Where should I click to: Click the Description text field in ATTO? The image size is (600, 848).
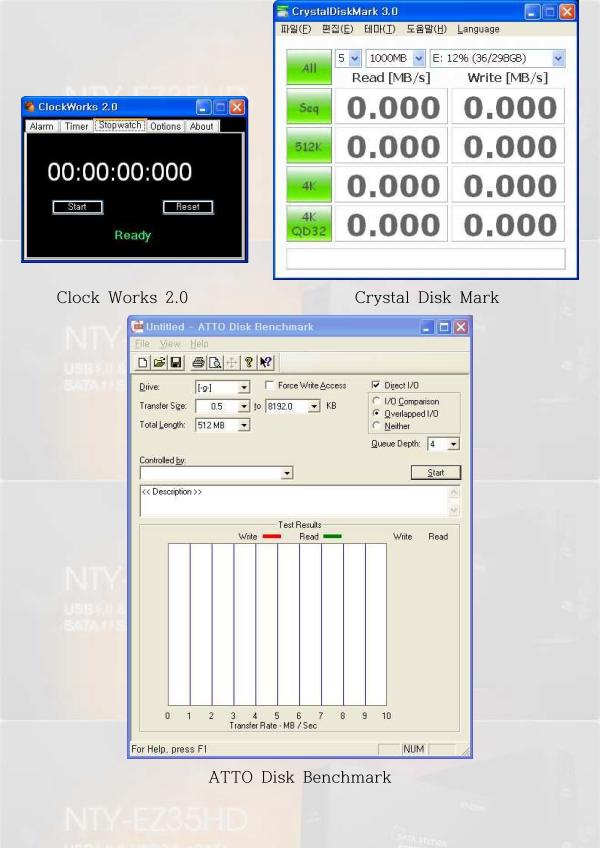(294, 501)
